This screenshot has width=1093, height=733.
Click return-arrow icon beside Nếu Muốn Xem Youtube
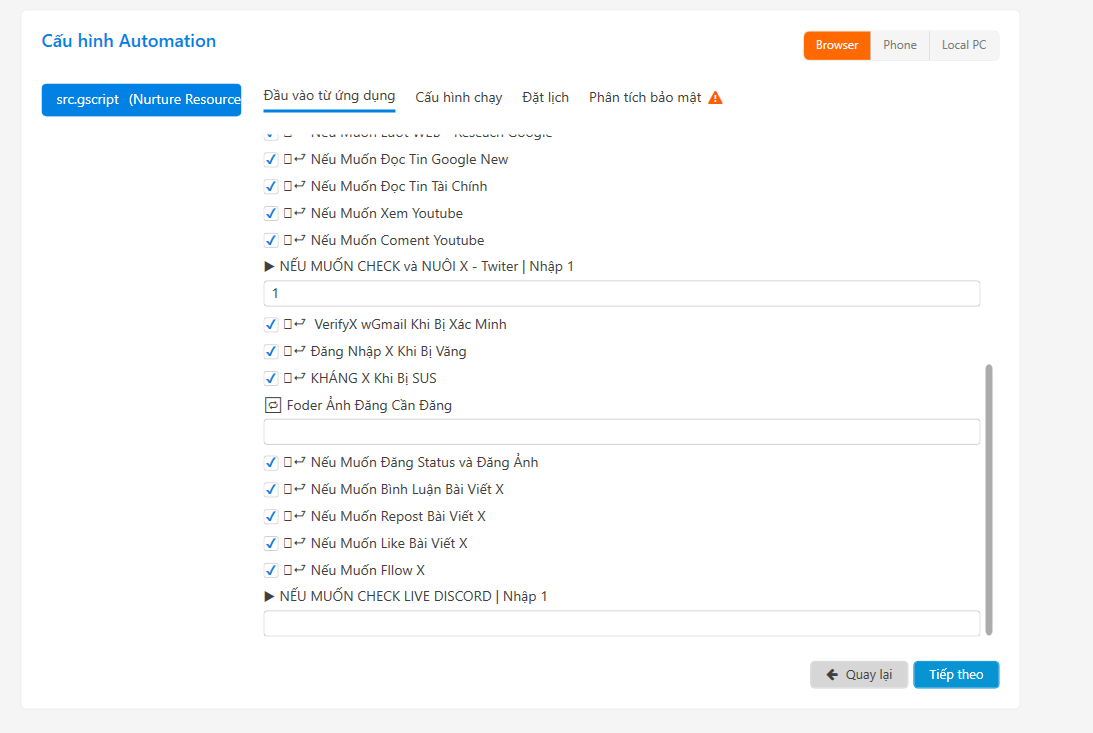[299, 213]
